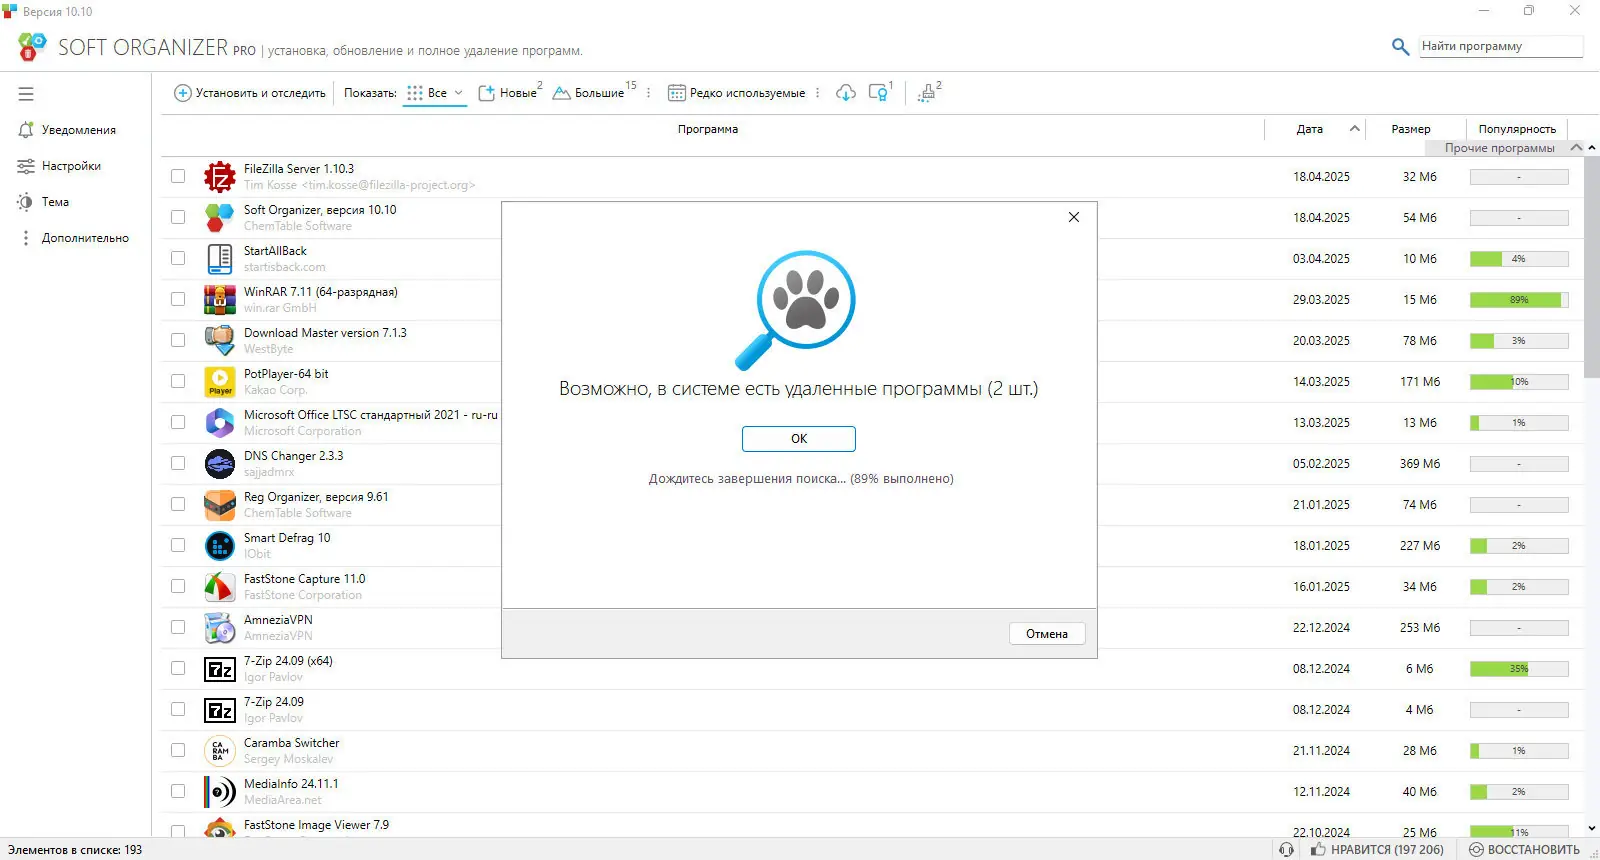Viewport: 1600px width, 860px height.
Task: Enable the PotPlayer-64 bit checkbox
Action: pyautogui.click(x=178, y=382)
